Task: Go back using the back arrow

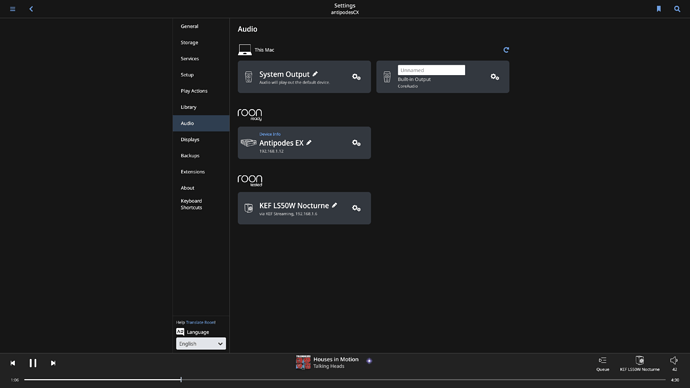Action: [31, 9]
